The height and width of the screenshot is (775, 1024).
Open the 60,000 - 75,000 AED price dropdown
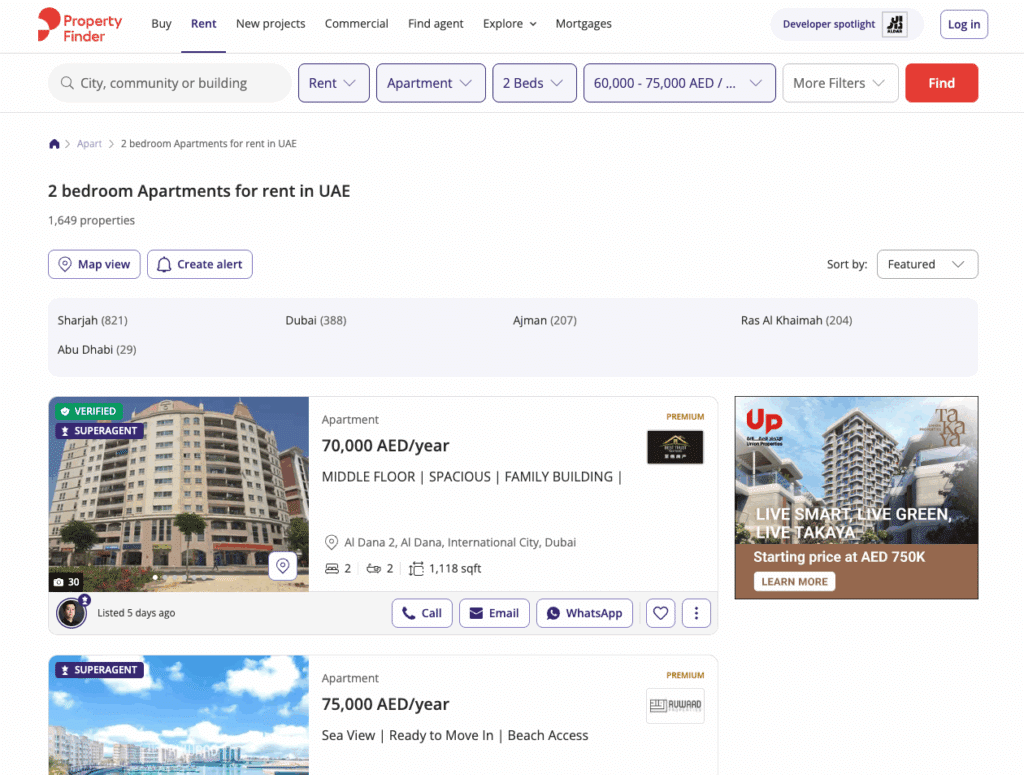[x=679, y=83]
